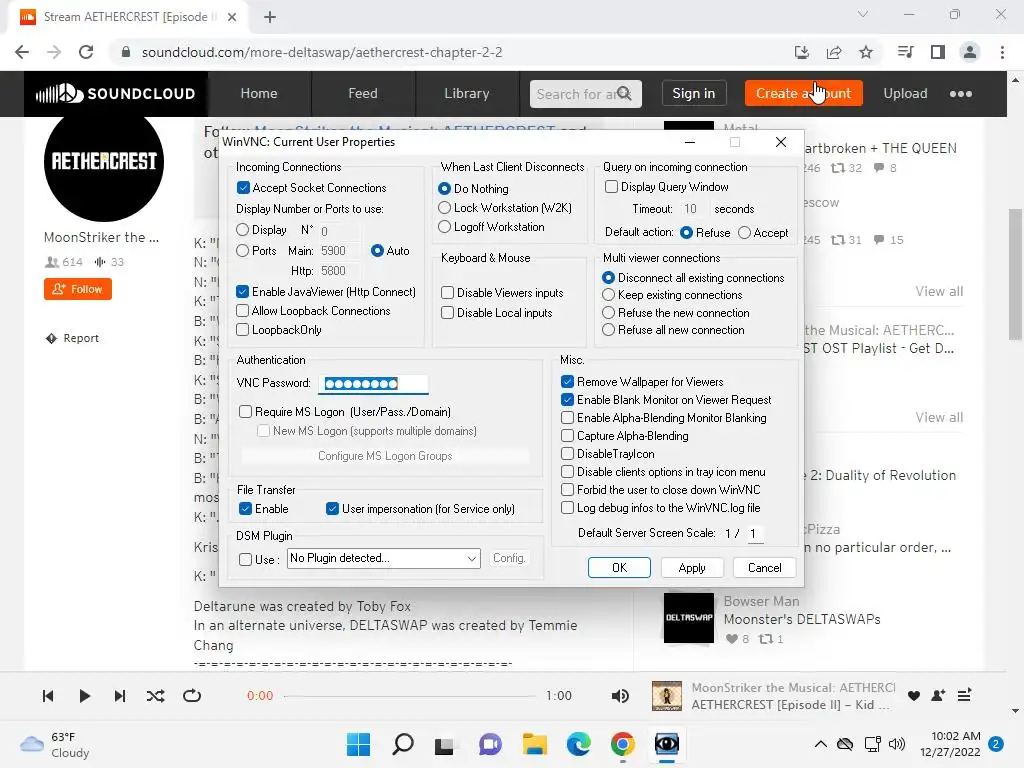
Task: Open the next-up queue icon
Action: pos(965,696)
